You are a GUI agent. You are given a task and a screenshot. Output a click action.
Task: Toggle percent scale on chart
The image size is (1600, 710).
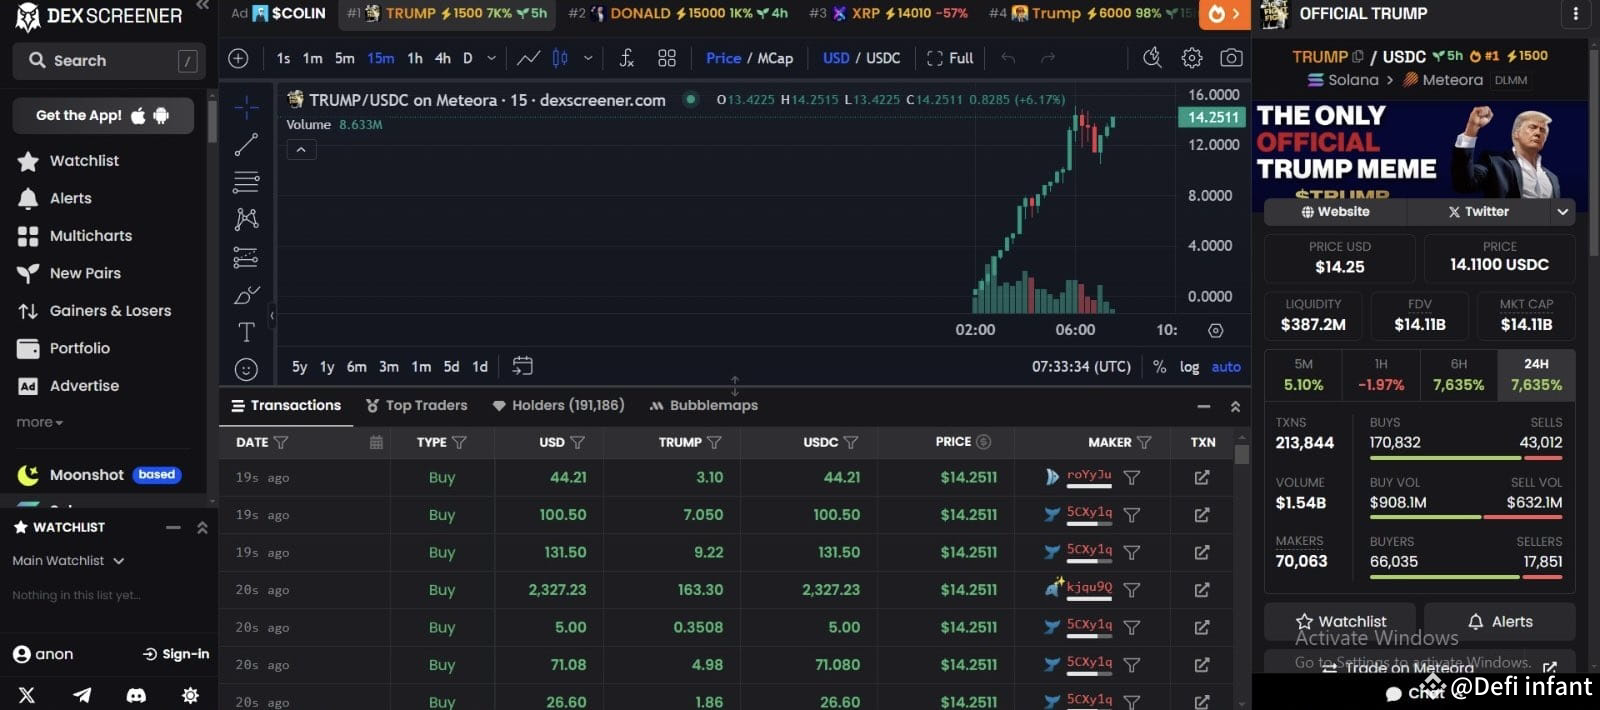pyautogui.click(x=1159, y=367)
